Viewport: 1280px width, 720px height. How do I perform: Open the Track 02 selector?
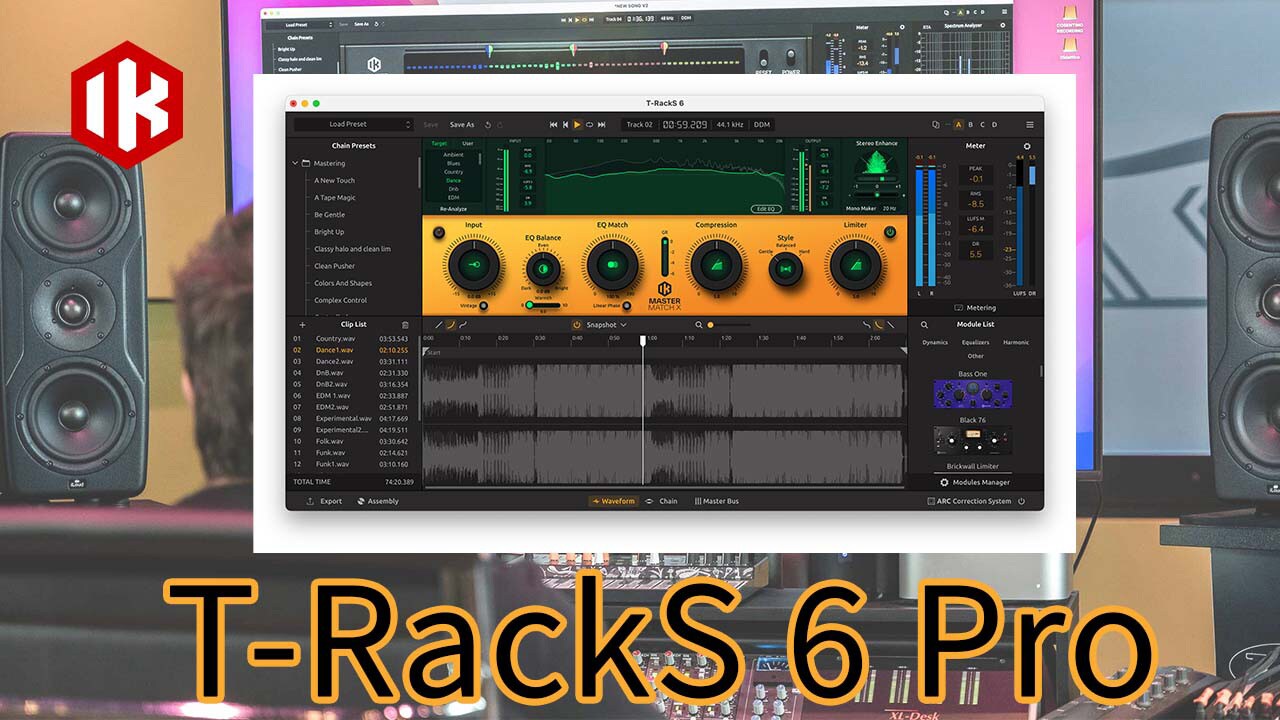tap(639, 125)
